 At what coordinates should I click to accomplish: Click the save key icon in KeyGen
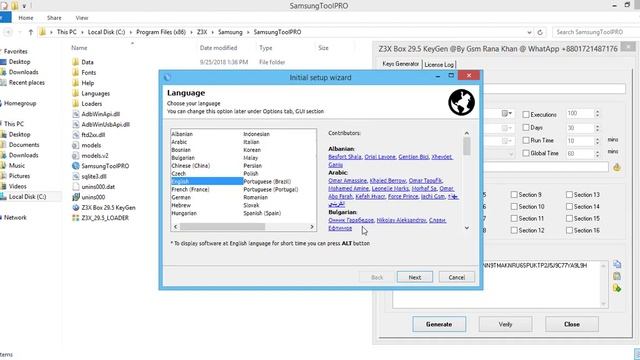click(x=617, y=276)
